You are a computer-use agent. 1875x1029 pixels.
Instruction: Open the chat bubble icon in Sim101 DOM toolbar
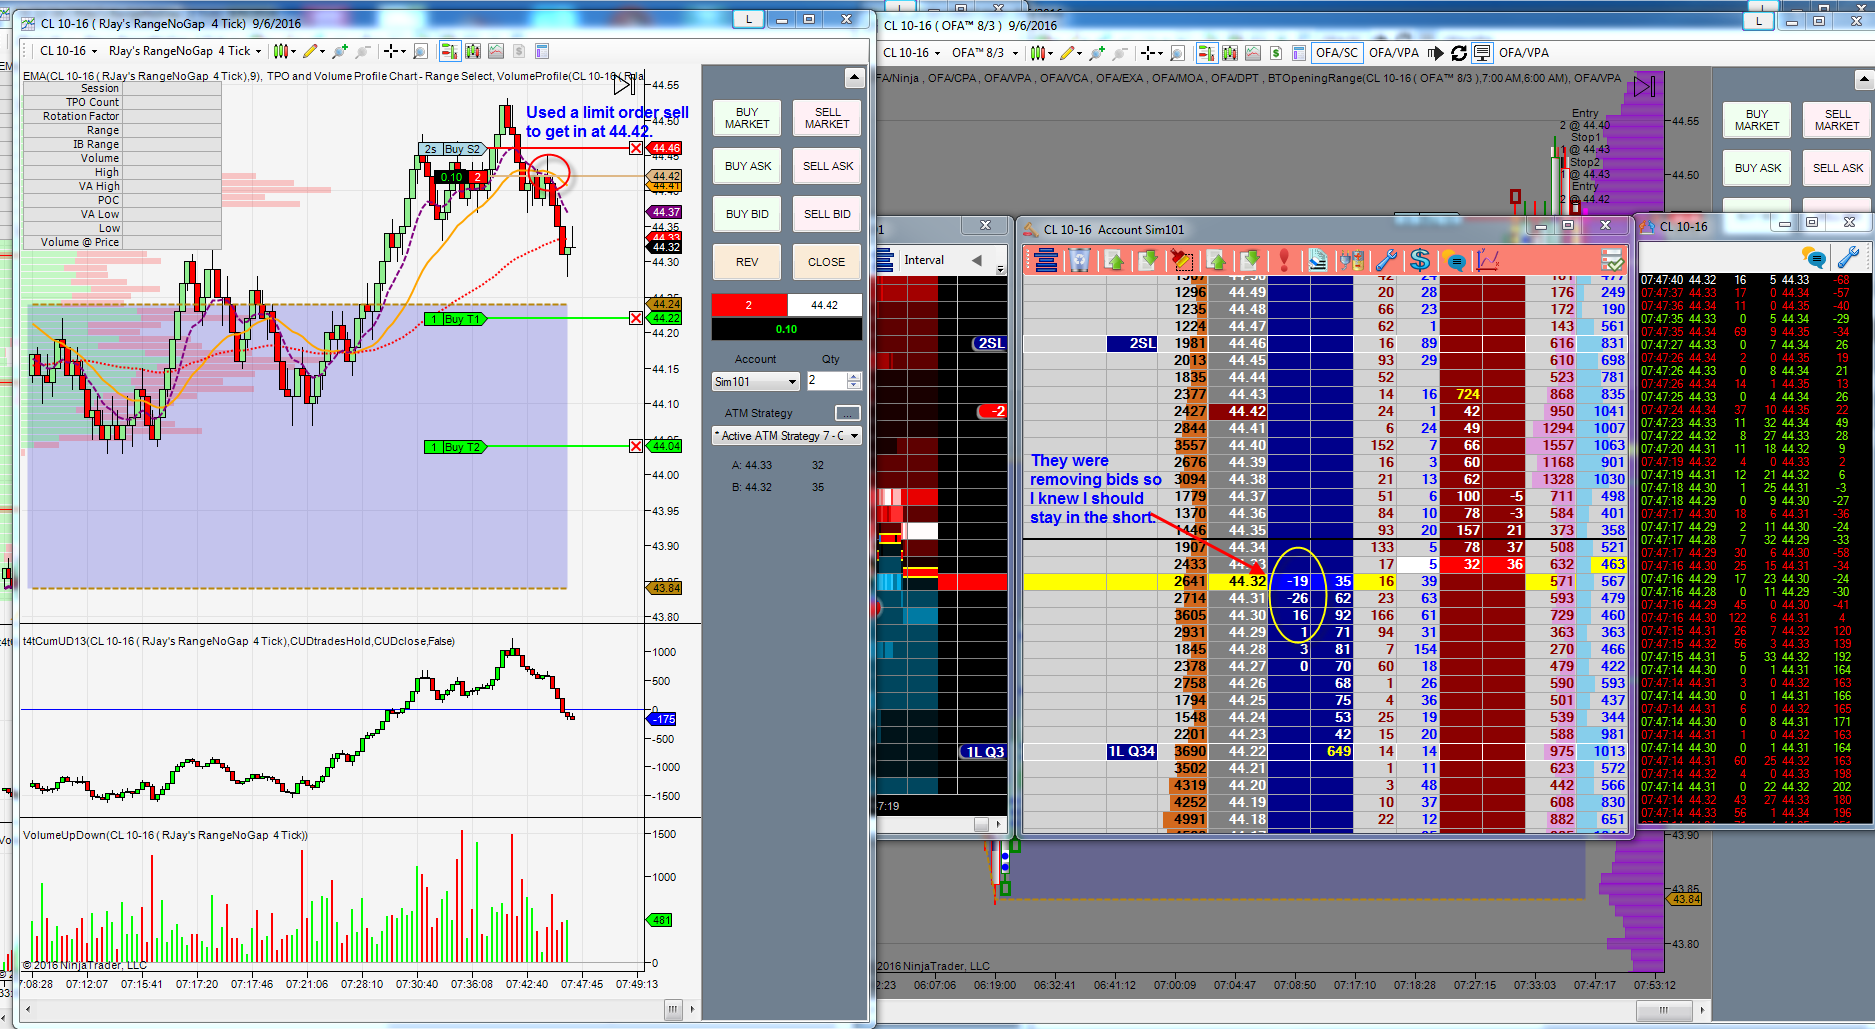coord(1455,261)
